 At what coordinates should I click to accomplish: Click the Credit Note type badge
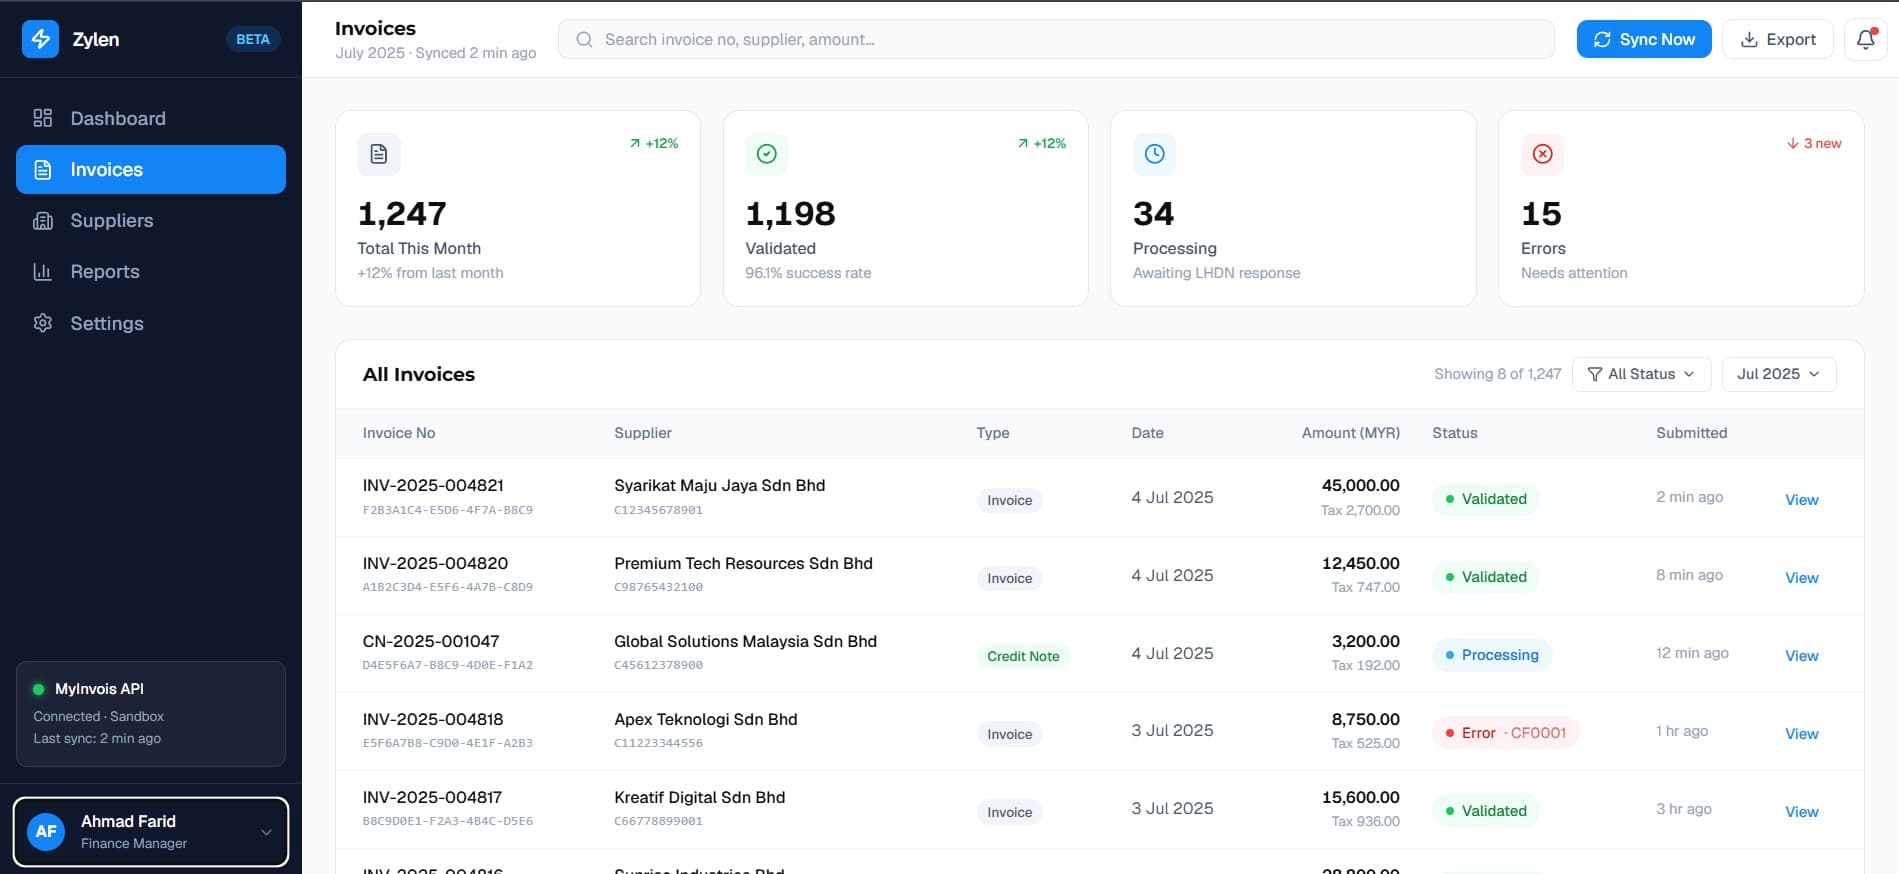1023,656
